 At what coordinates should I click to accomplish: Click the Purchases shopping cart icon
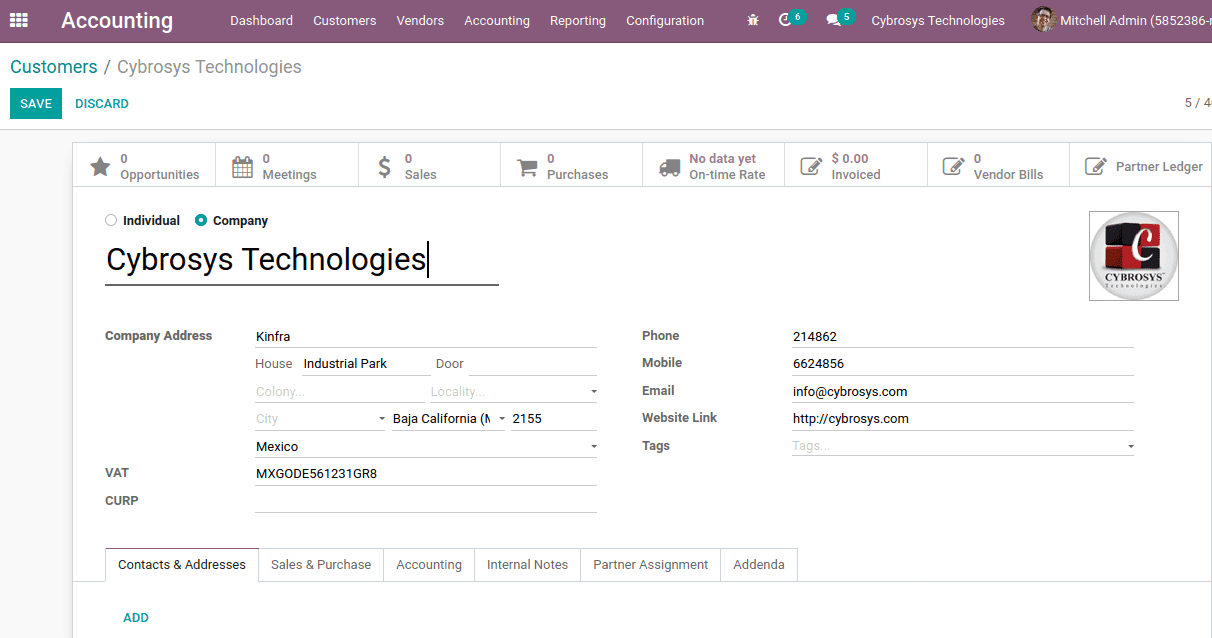(x=527, y=167)
